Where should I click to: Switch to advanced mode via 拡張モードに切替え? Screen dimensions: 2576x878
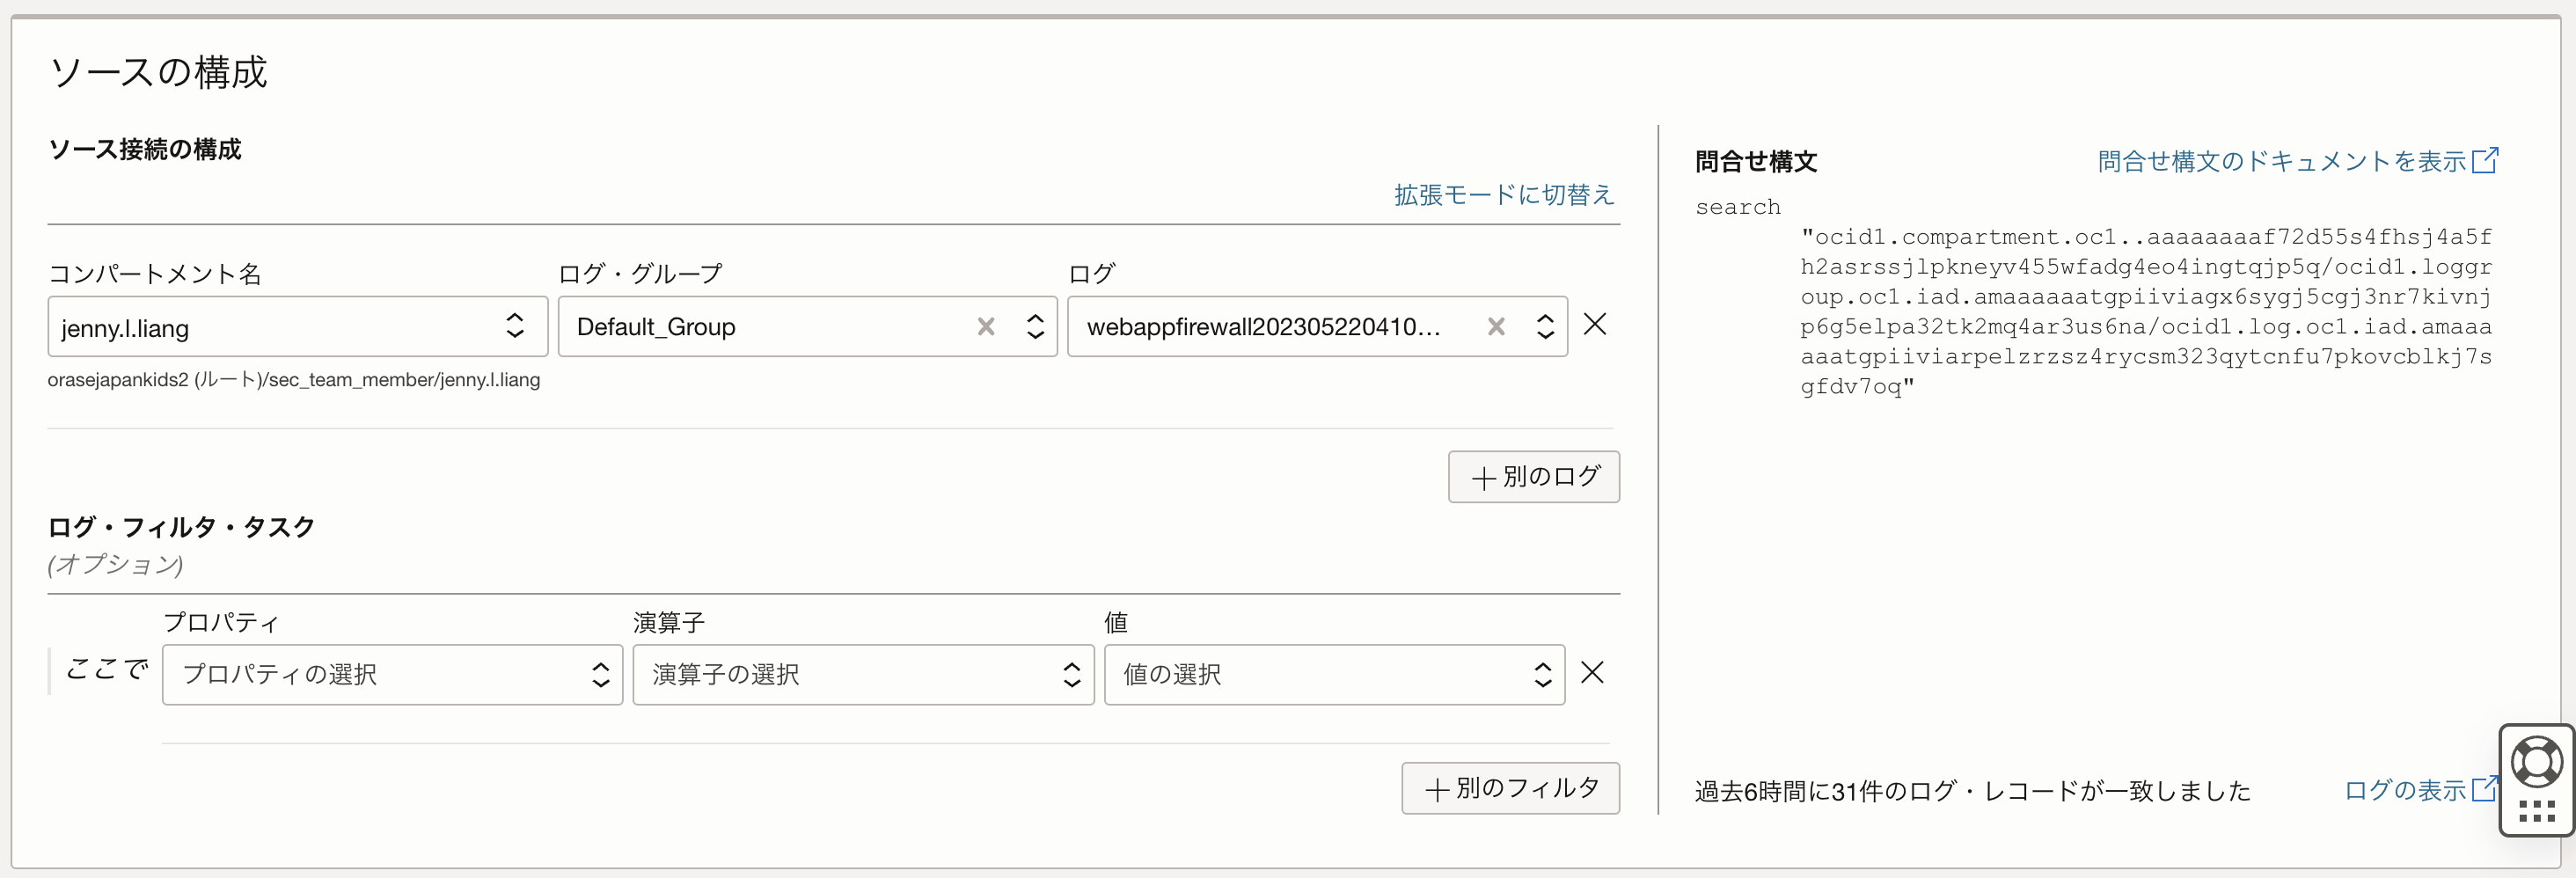click(x=1503, y=195)
